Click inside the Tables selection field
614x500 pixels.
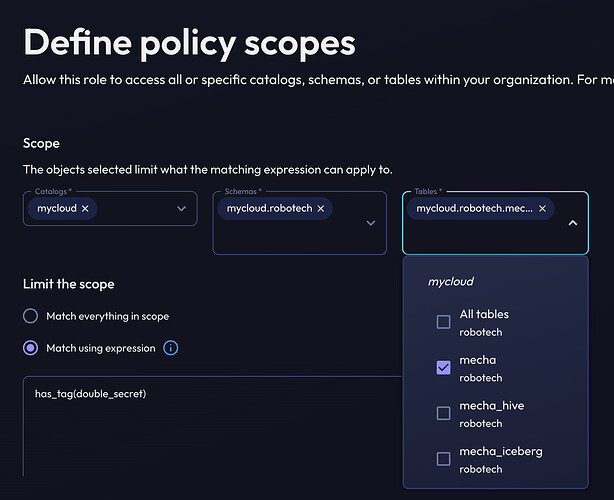[480, 235]
